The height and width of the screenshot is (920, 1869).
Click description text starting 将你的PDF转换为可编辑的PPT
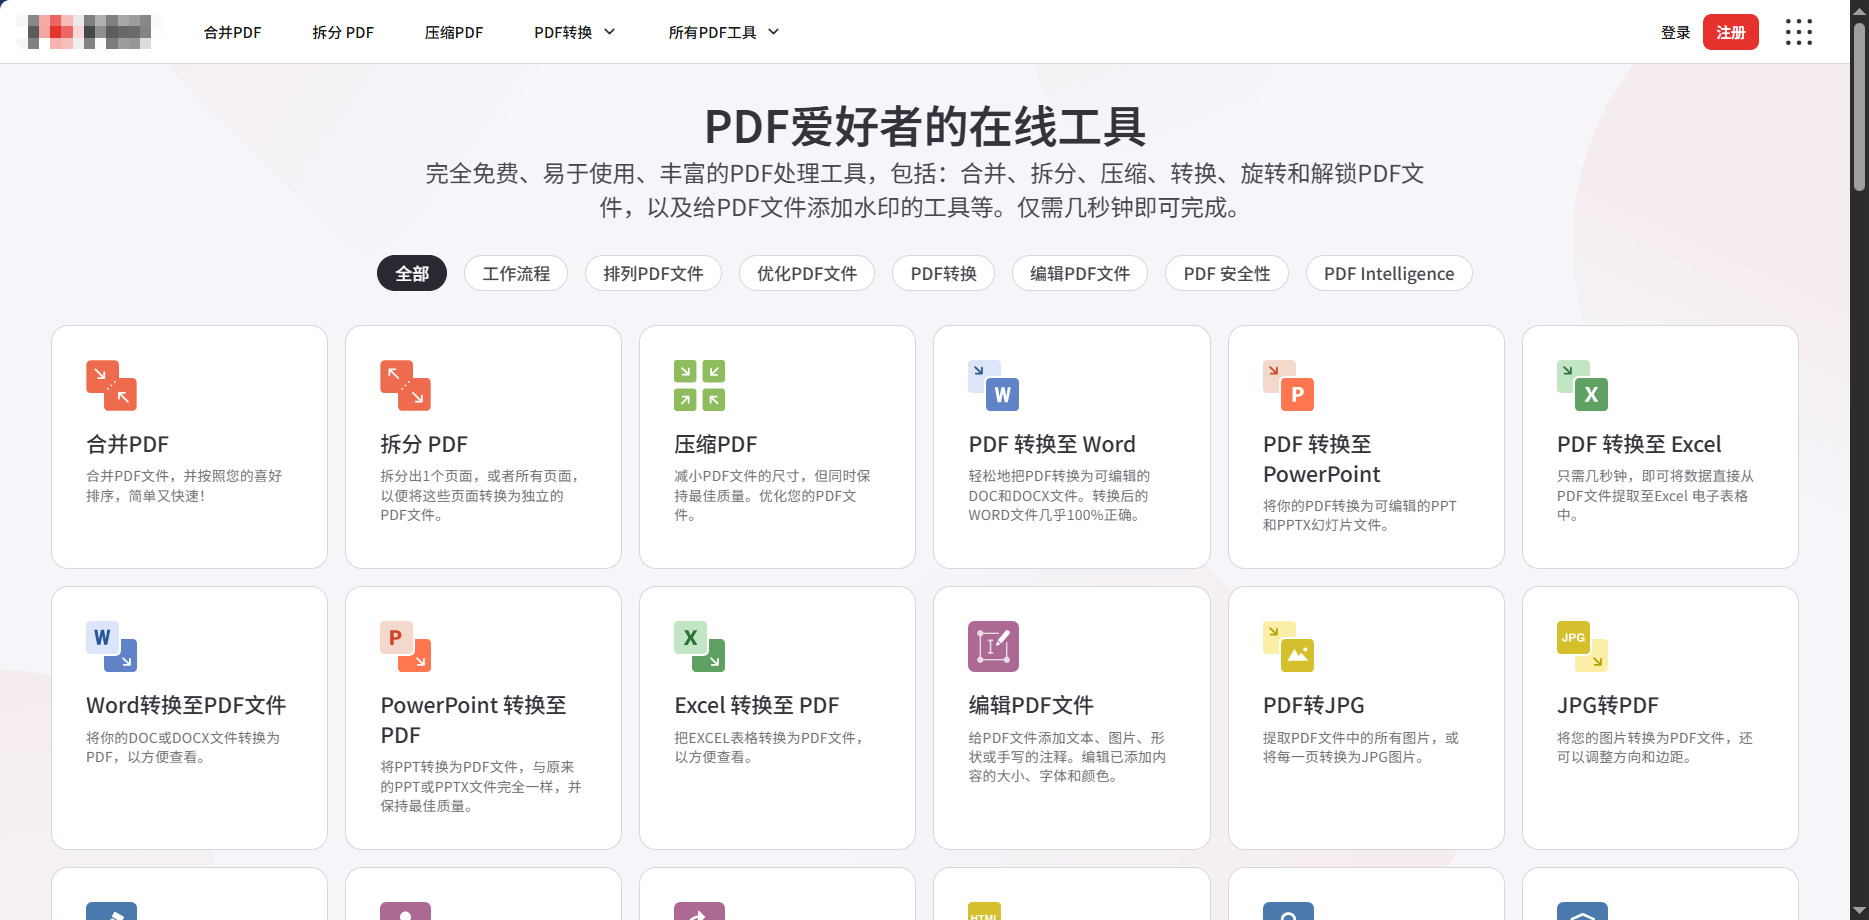[x=1360, y=515]
